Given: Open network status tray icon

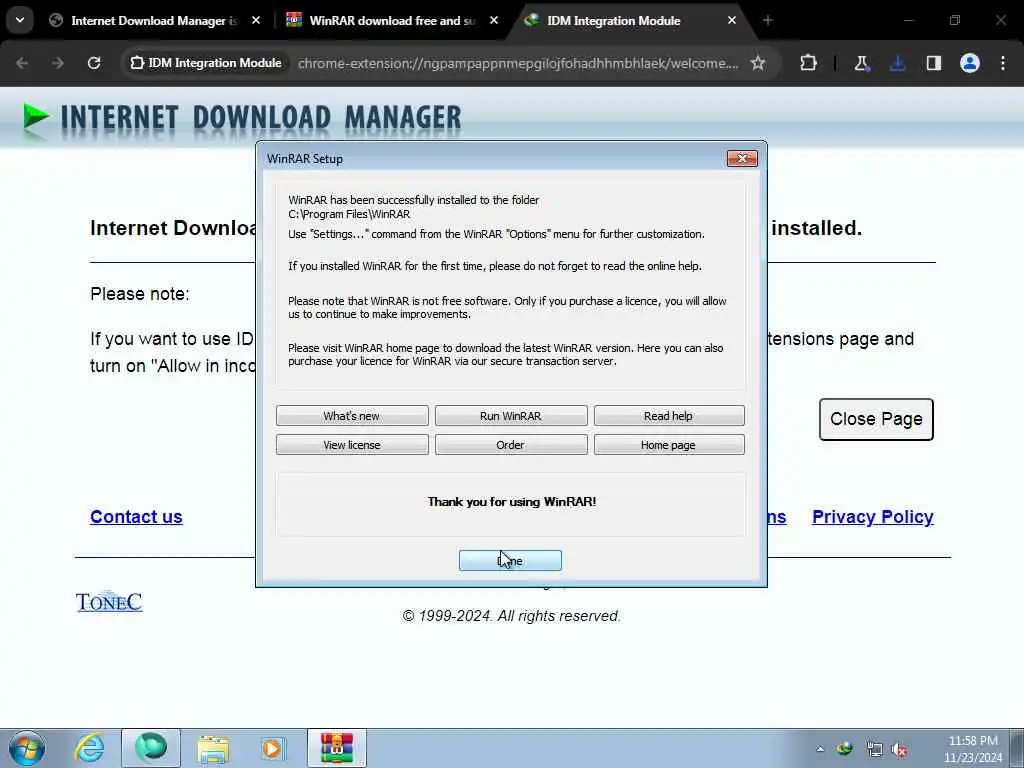Looking at the screenshot, I should 874,749.
